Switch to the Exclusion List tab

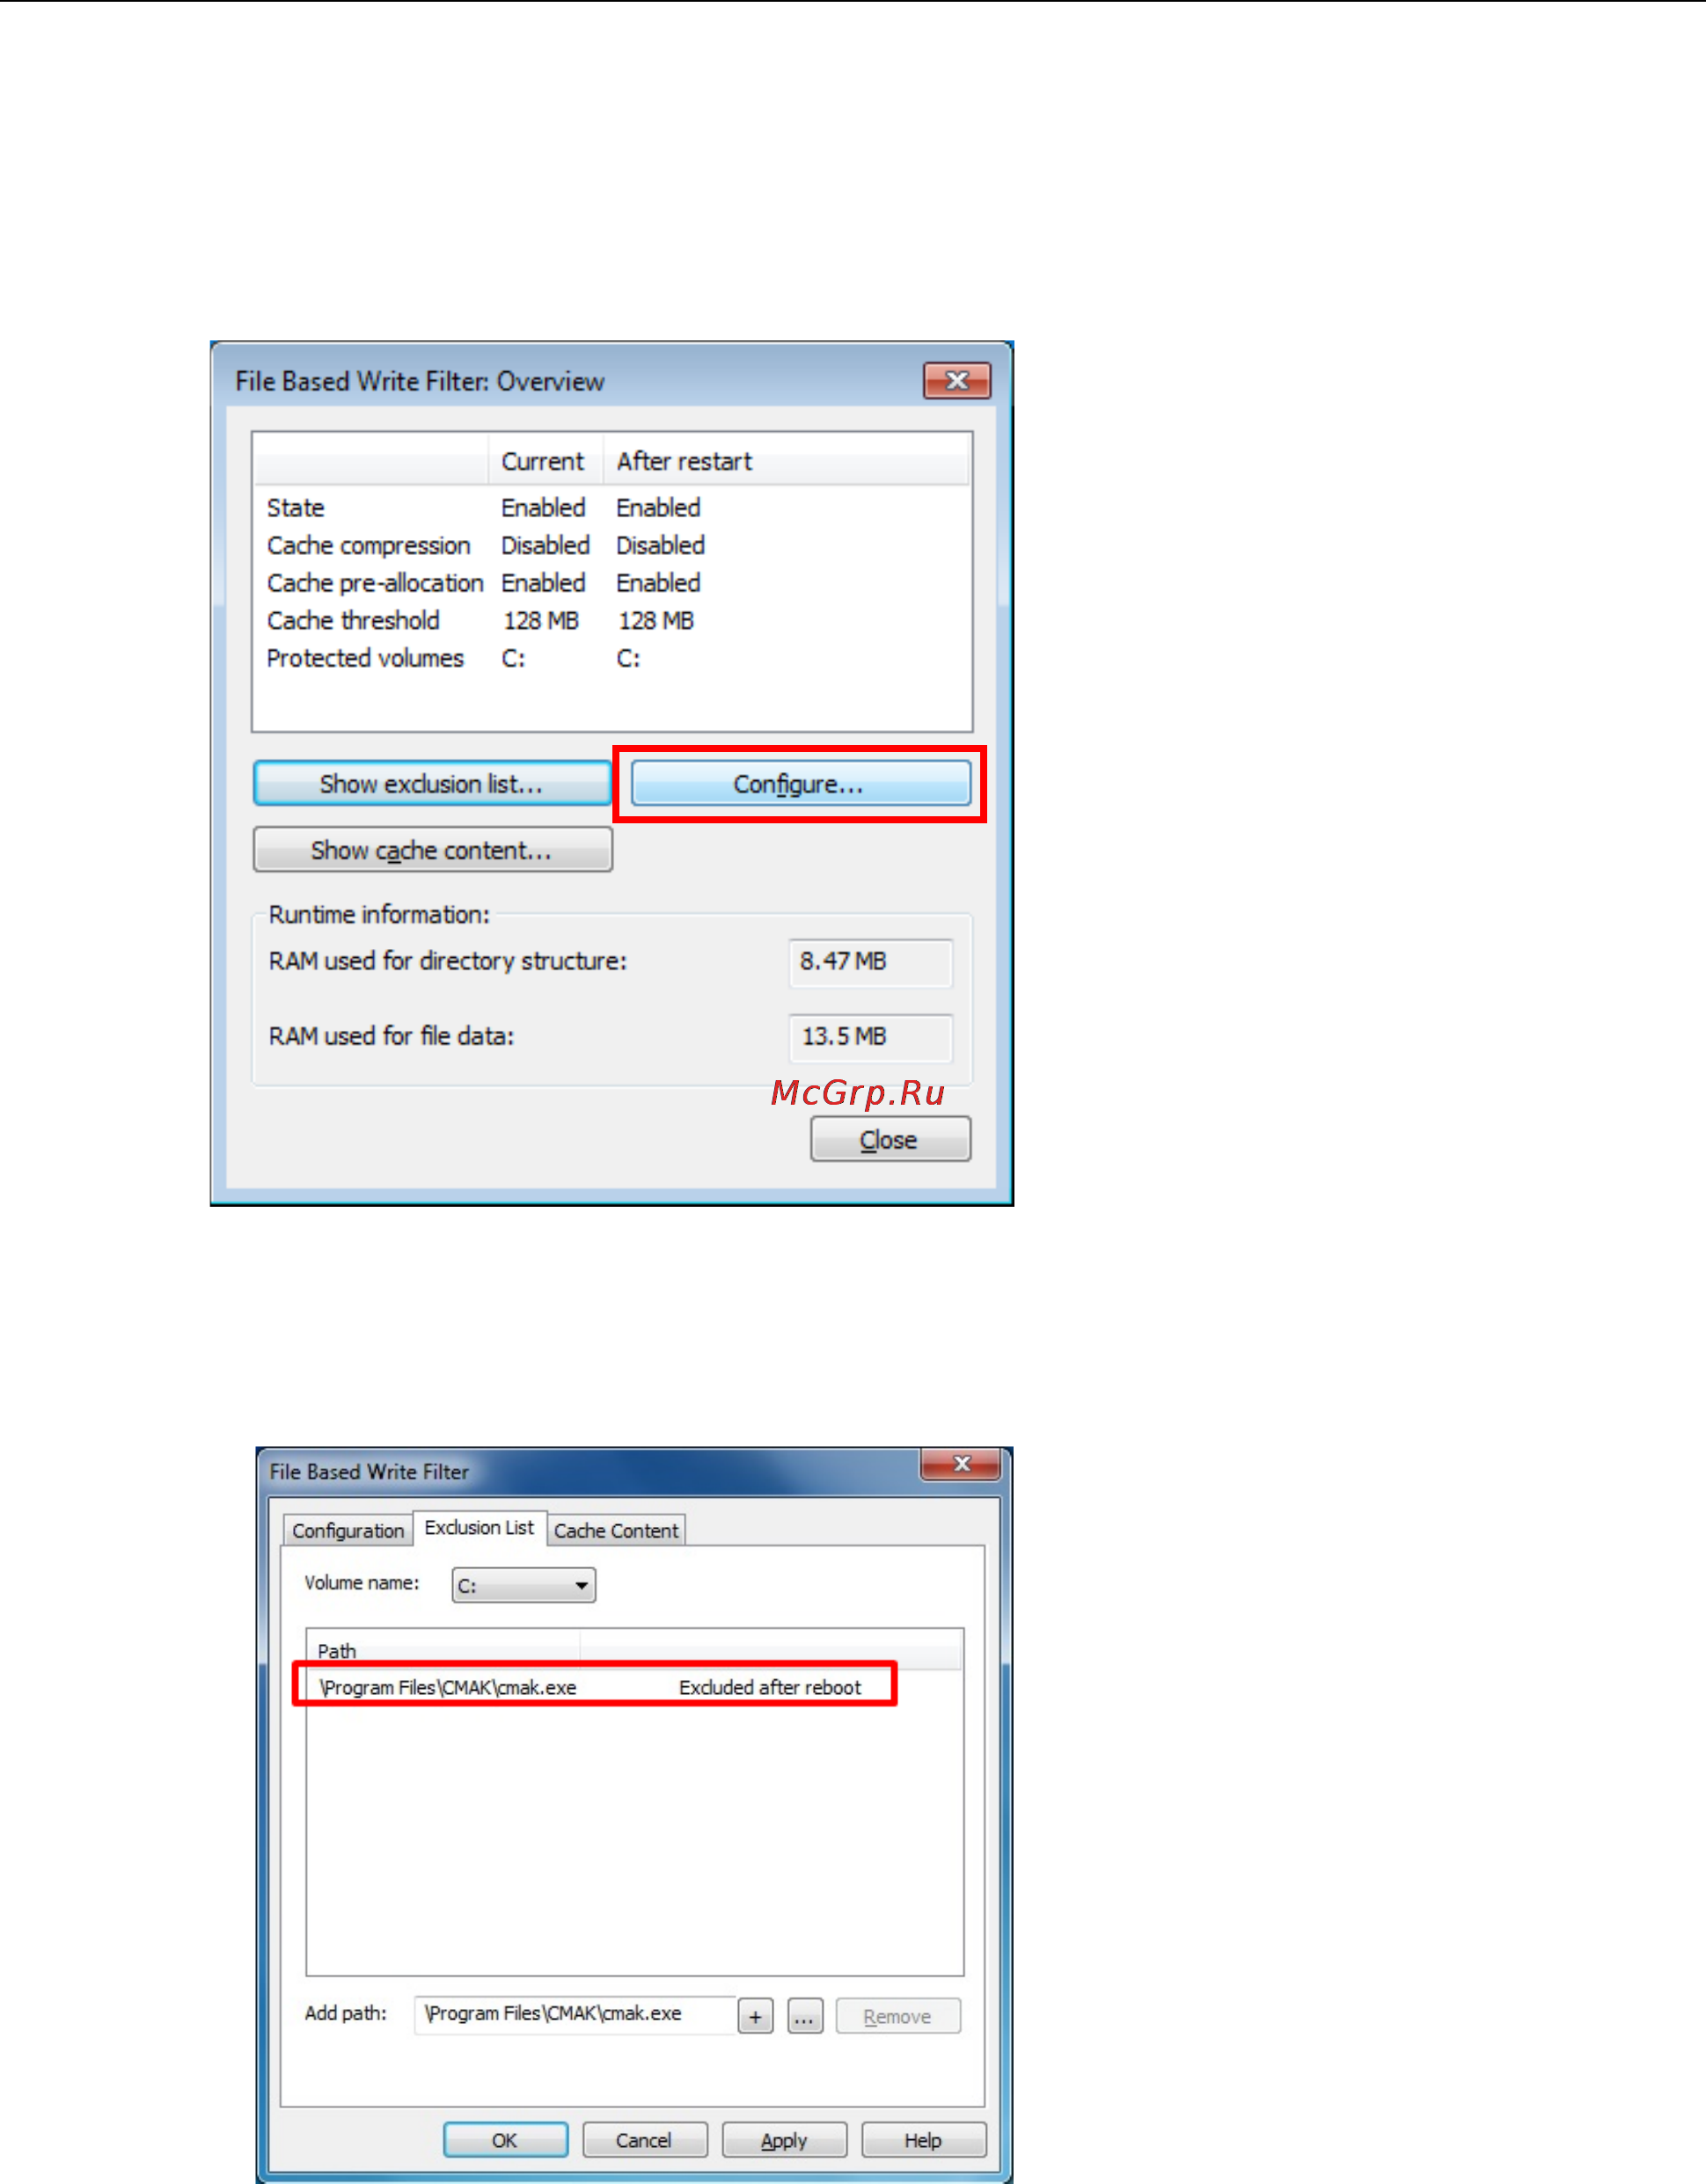[x=479, y=1527]
